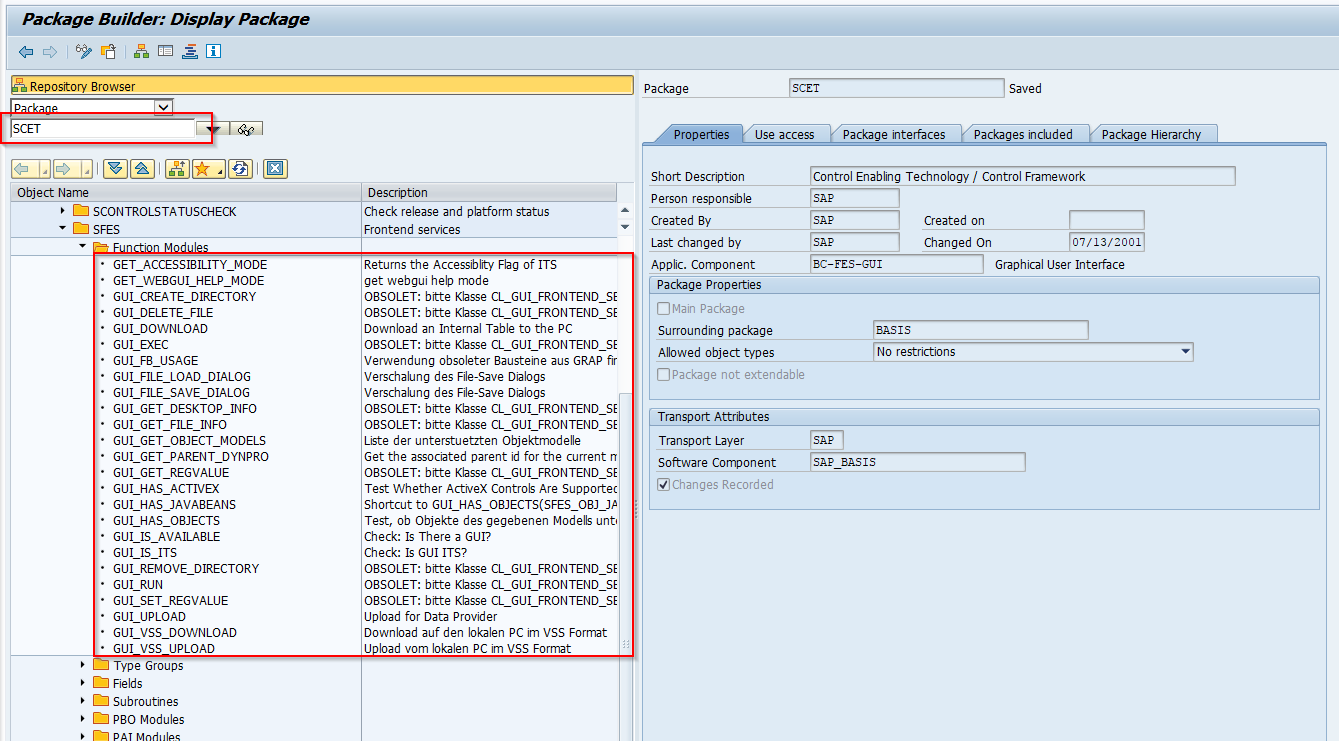Click the Applic. Component BC-FES-GUI field
The width and height of the screenshot is (1339, 741).
click(x=897, y=264)
